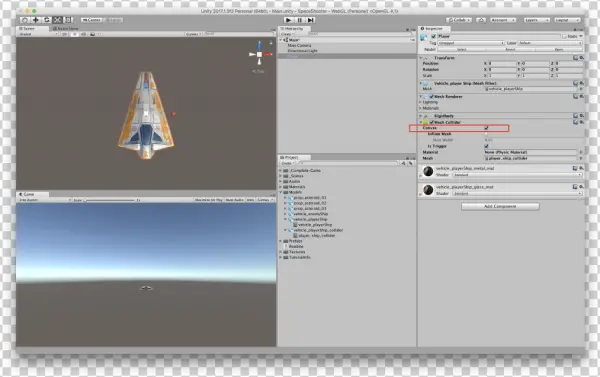Select the Scale tool in toolbar
This screenshot has height=377, width=600.
pos(57,20)
